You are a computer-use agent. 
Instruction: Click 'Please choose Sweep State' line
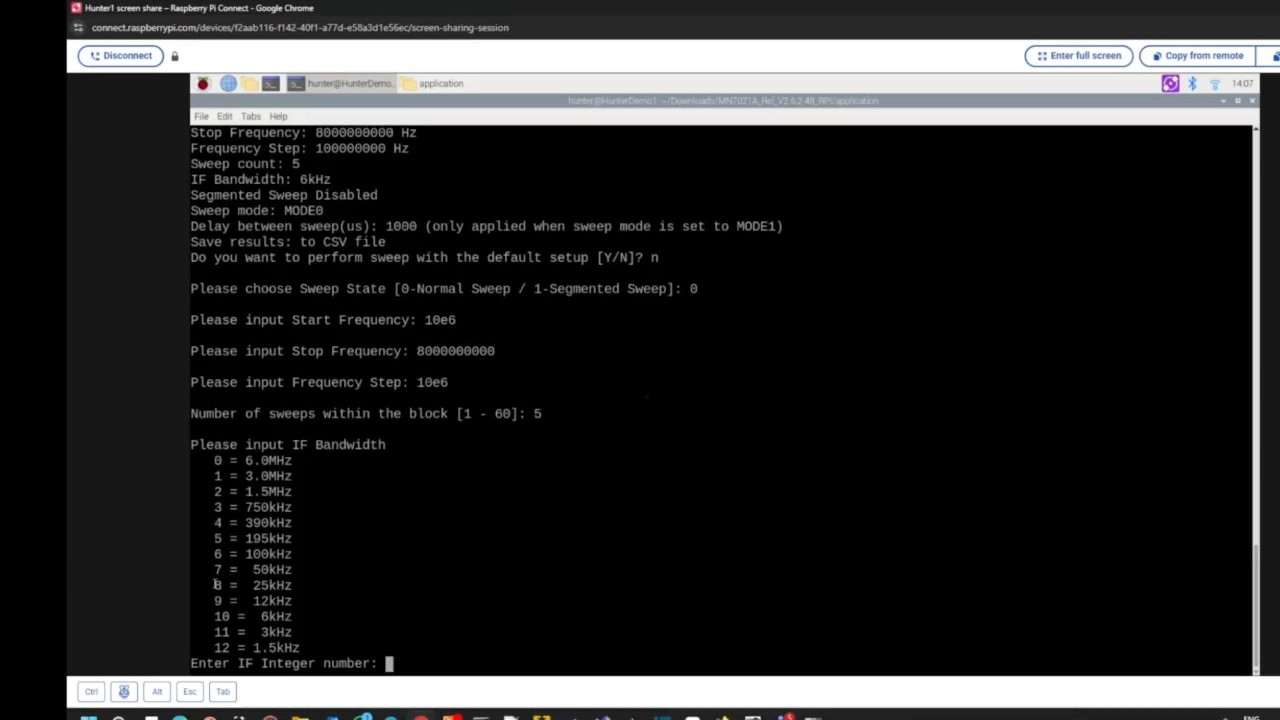pyautogui.click(x=444, y=289)
